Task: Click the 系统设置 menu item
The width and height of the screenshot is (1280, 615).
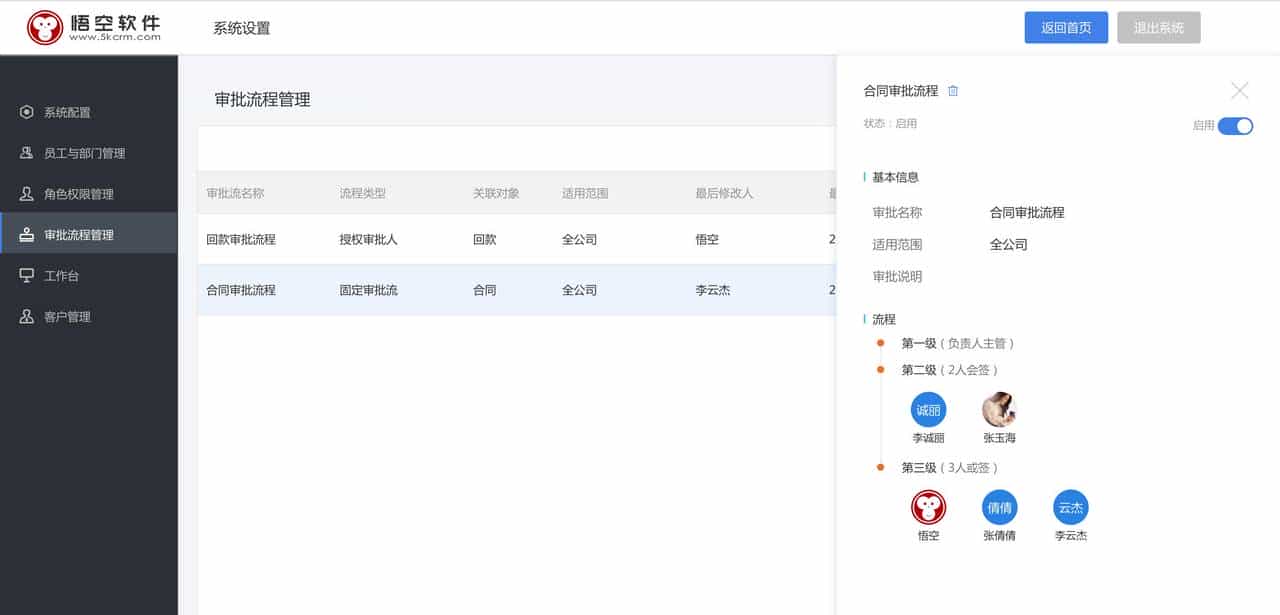Action: coord(240,27)
